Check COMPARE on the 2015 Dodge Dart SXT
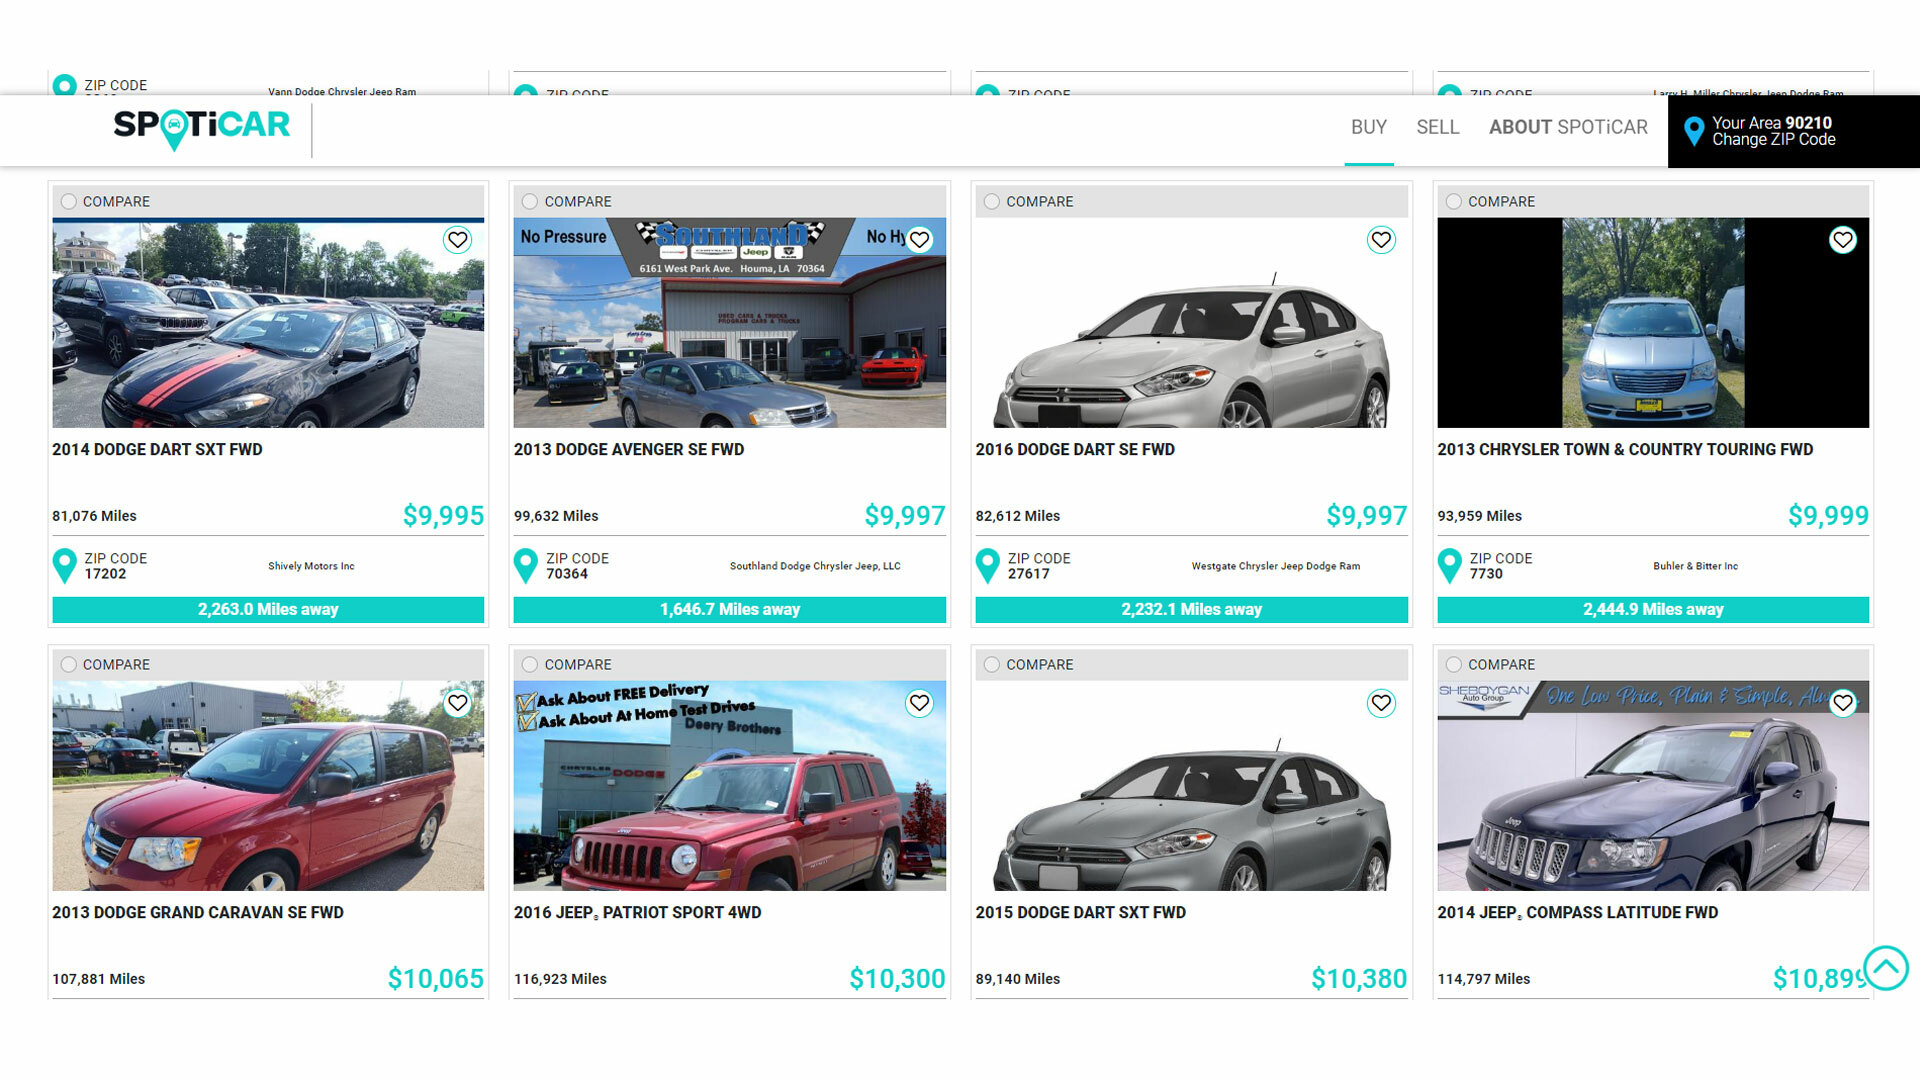The image size is (1920, 1080). tap(991, 664)
